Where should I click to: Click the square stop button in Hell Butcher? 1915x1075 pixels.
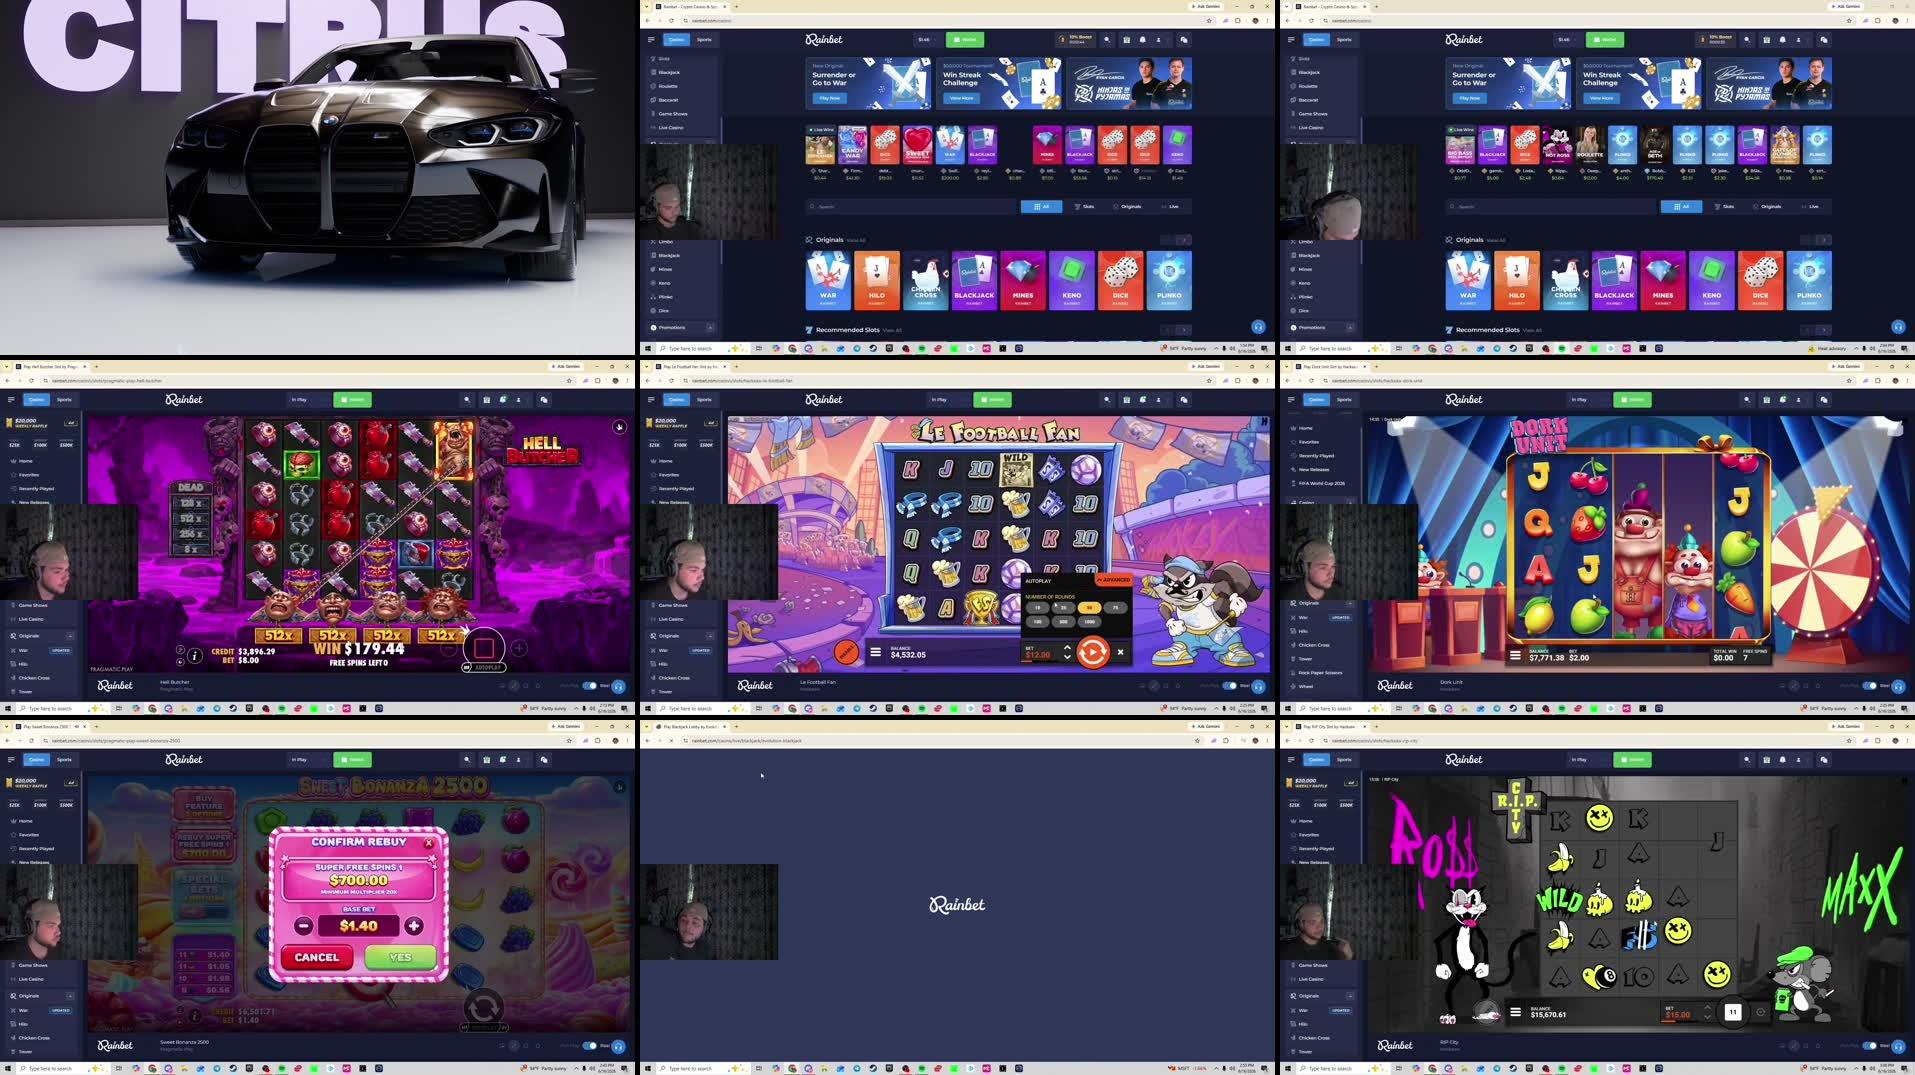point(484,649)
